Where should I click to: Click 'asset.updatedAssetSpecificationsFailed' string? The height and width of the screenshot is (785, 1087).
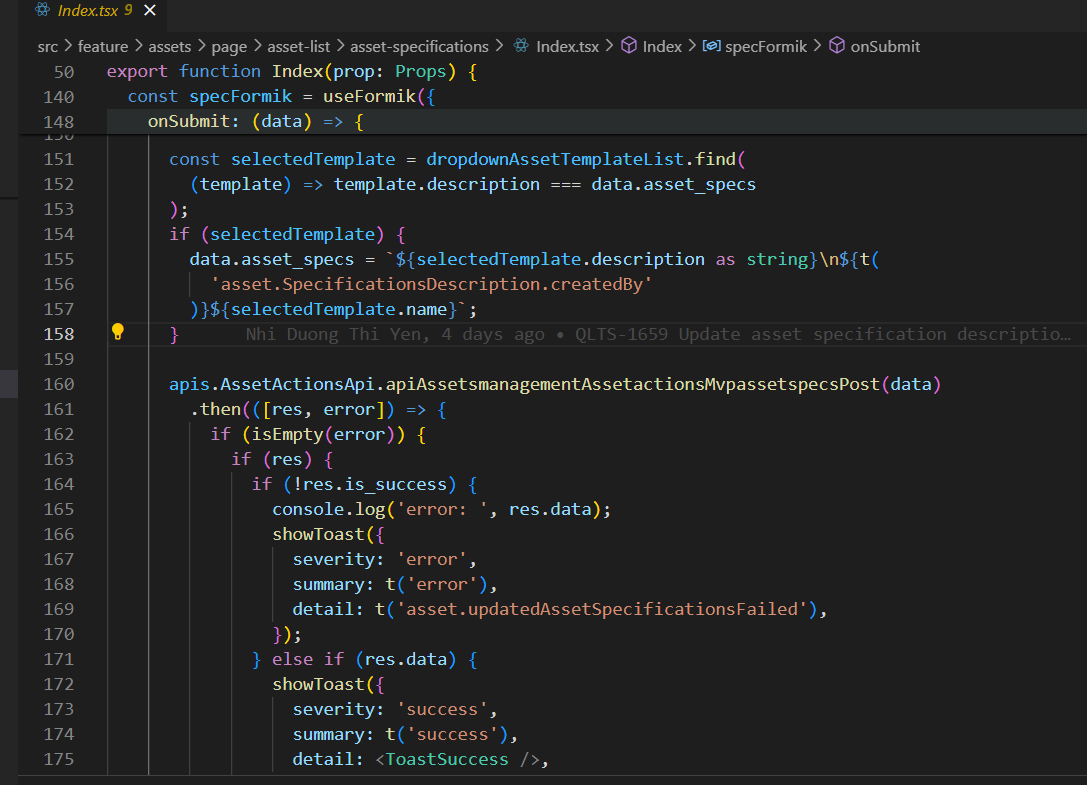[x=601, y=609]
